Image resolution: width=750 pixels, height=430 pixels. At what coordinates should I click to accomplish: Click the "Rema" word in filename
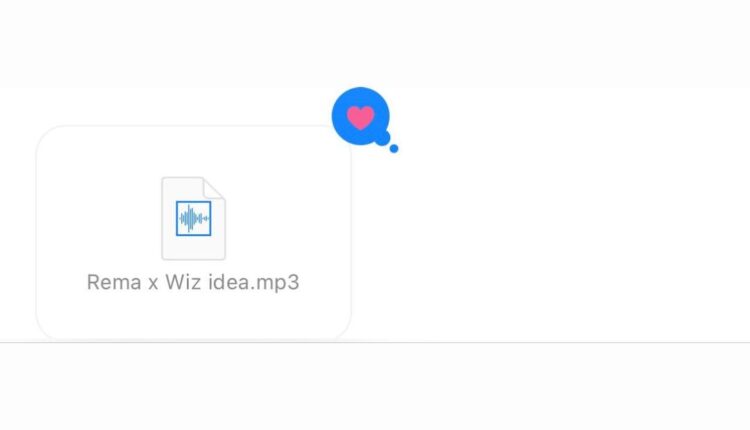(114, 282)
